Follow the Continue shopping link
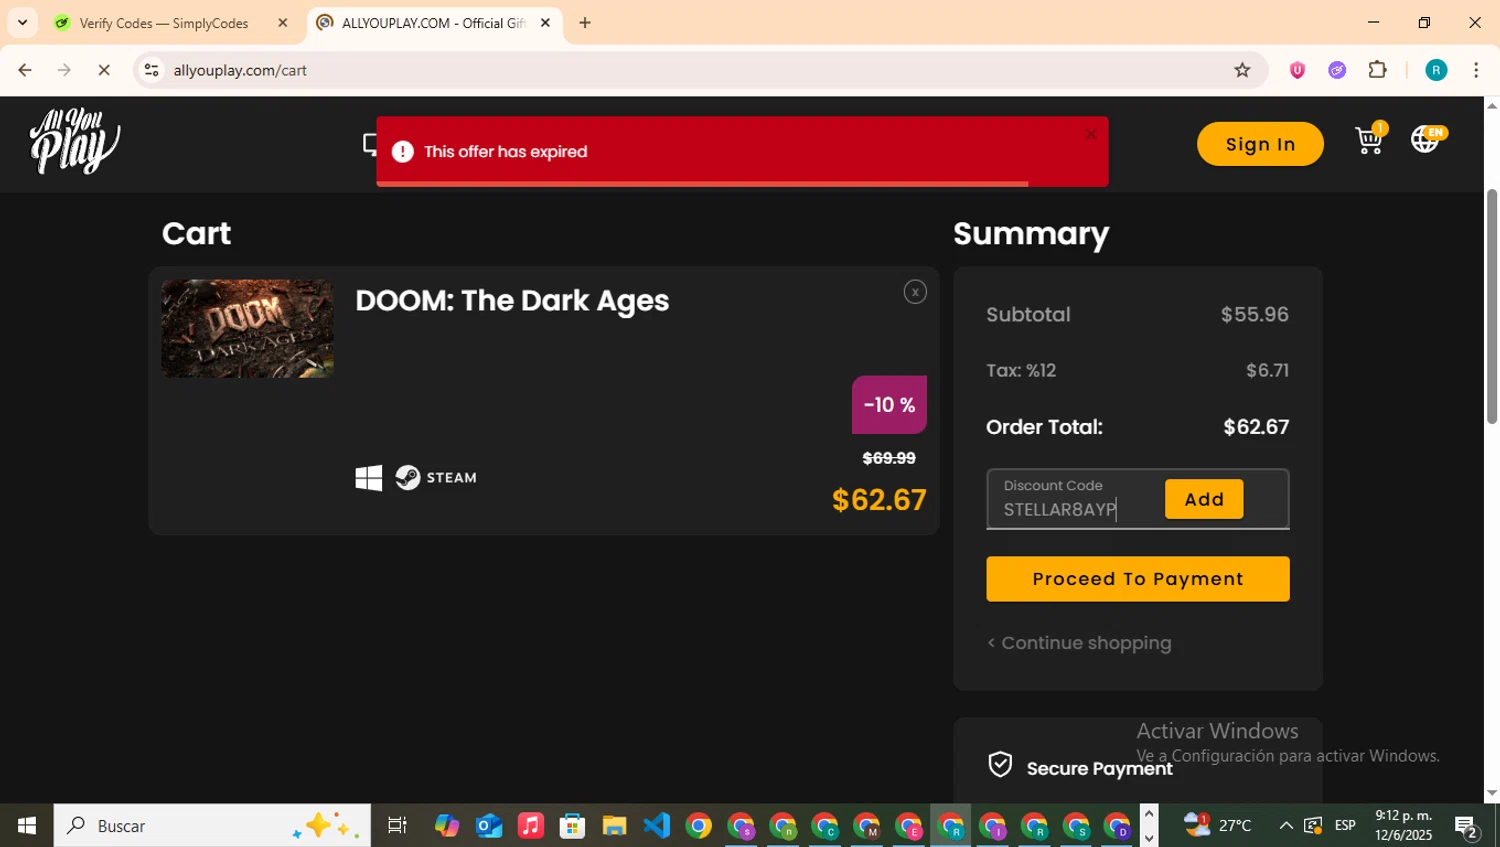1500x847 pixels. (1079, 643)
